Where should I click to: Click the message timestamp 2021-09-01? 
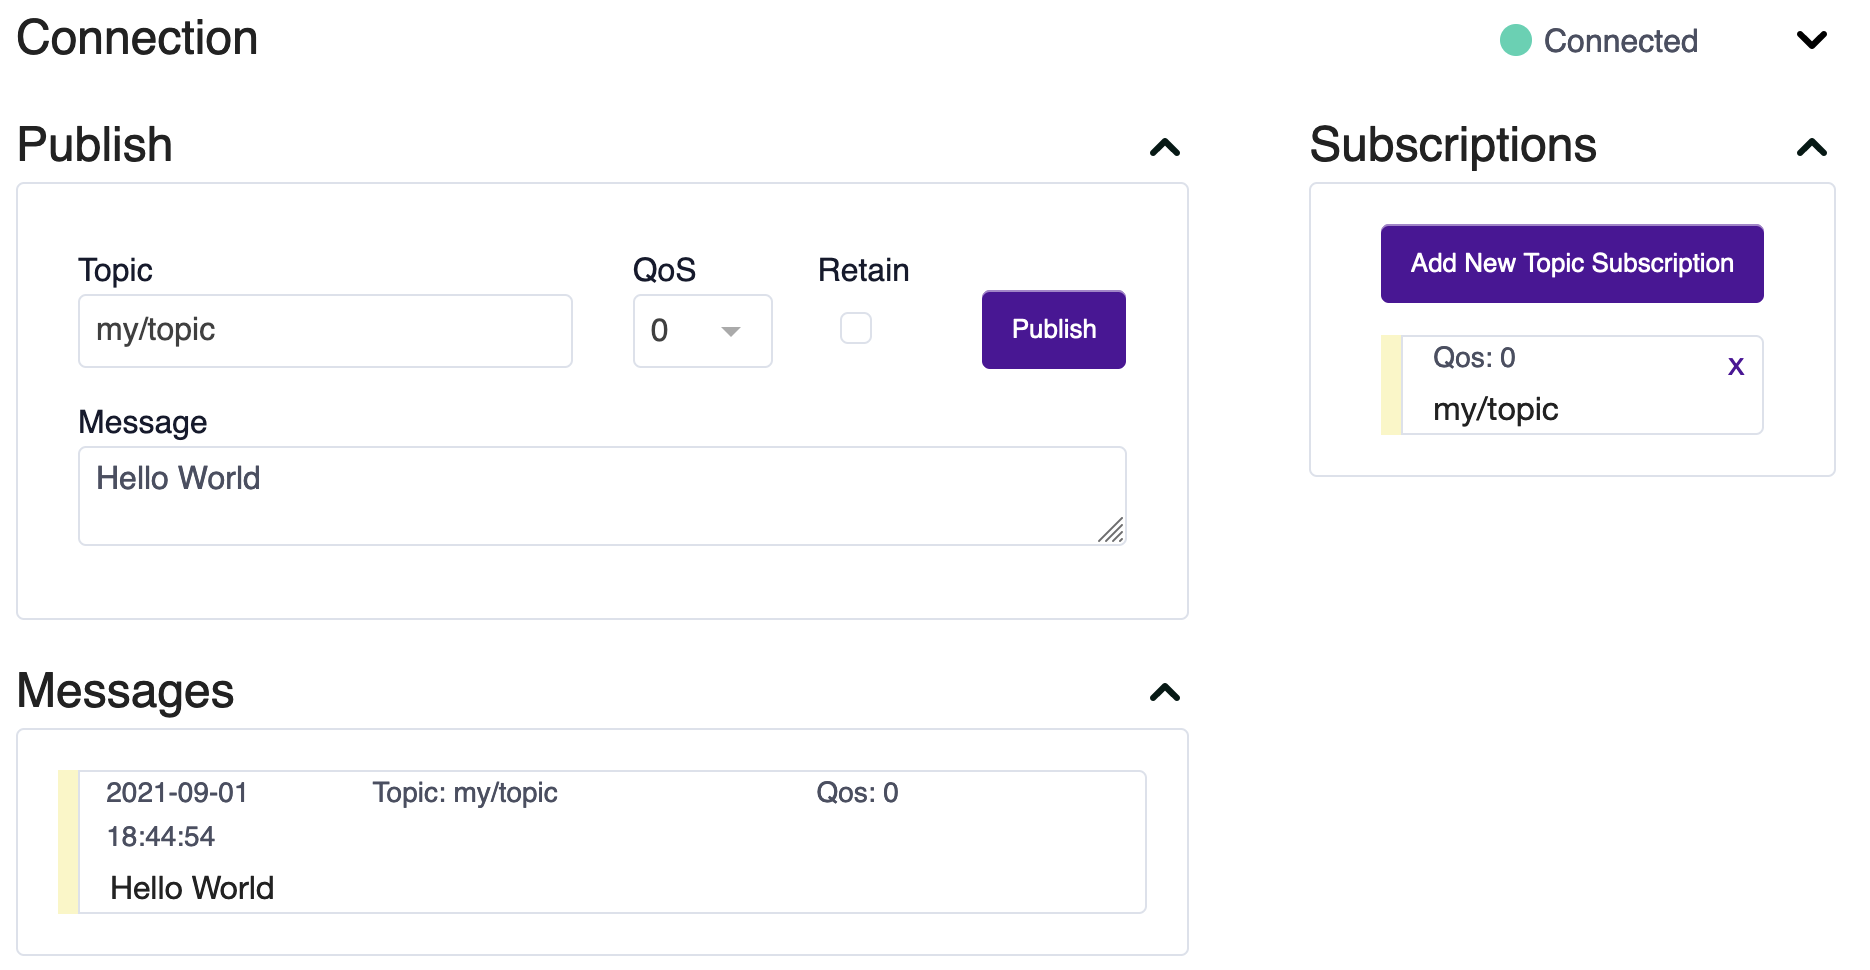tap(177, 793)
